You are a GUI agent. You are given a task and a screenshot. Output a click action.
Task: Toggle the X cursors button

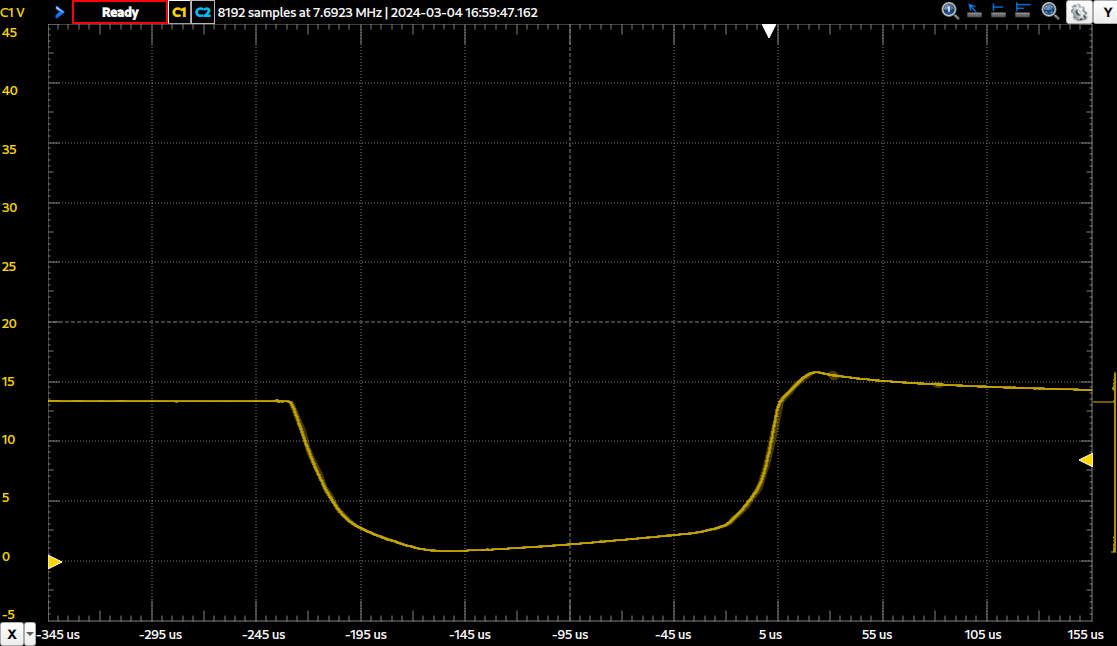pyautogui.click(x=12, y=634)
